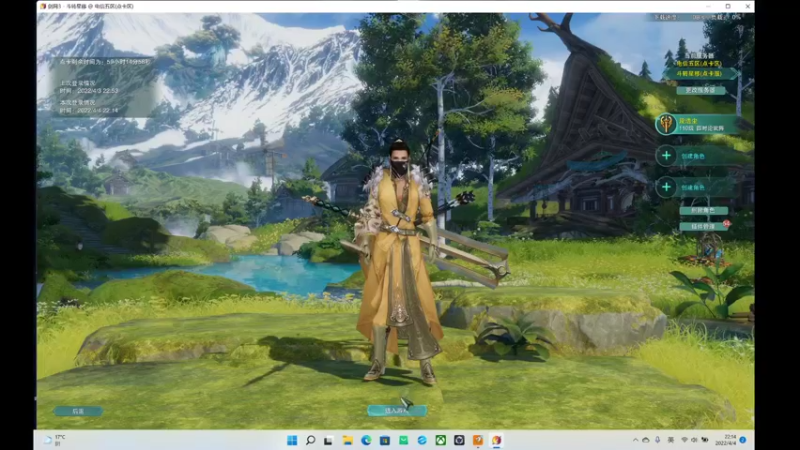Screen dimensions: 800x450
Task: Click the battery tray icon
Action: click(x=705, y=440)
